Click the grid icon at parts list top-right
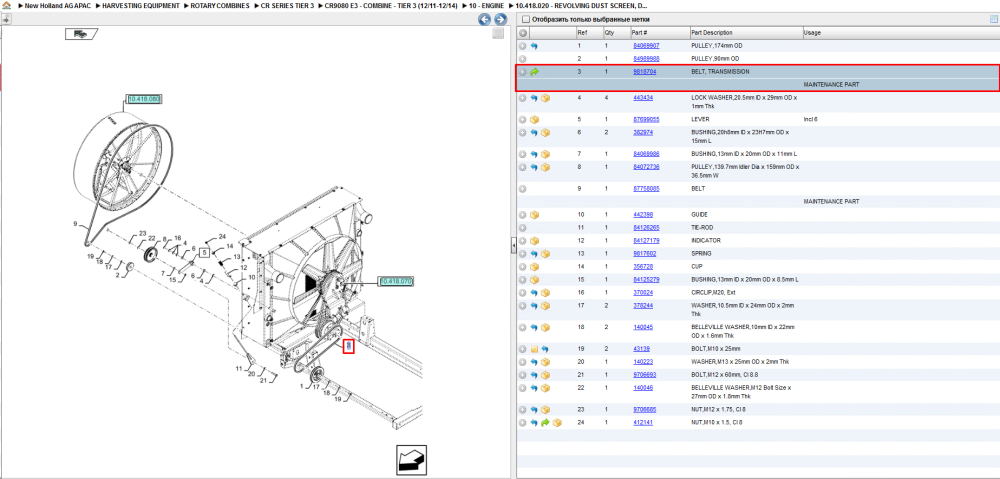1000x479 pixels. [992, 19]
